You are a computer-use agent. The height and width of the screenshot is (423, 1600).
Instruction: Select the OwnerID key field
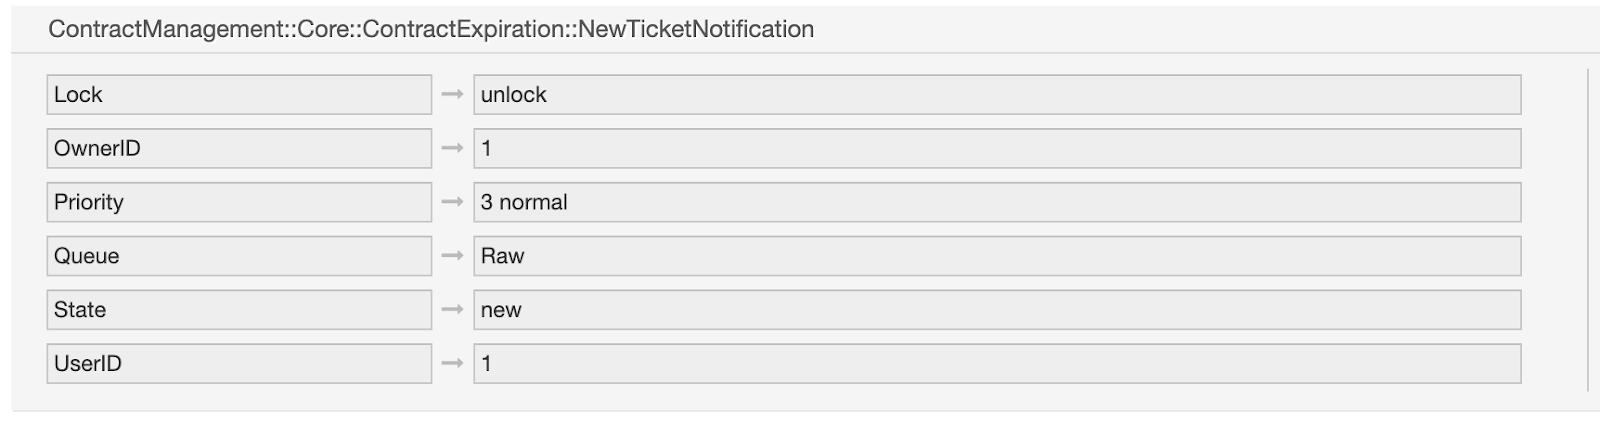click(x=239, y=148)
